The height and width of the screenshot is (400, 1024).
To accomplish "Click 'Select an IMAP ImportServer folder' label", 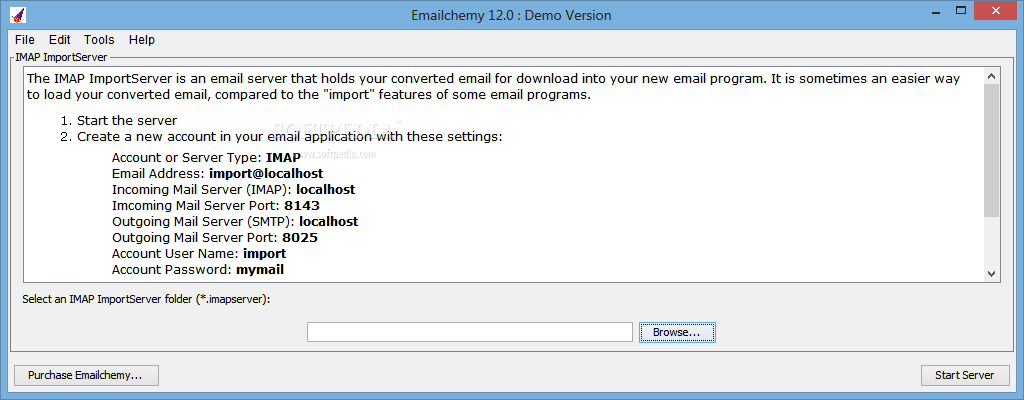I will pos(146,299).
